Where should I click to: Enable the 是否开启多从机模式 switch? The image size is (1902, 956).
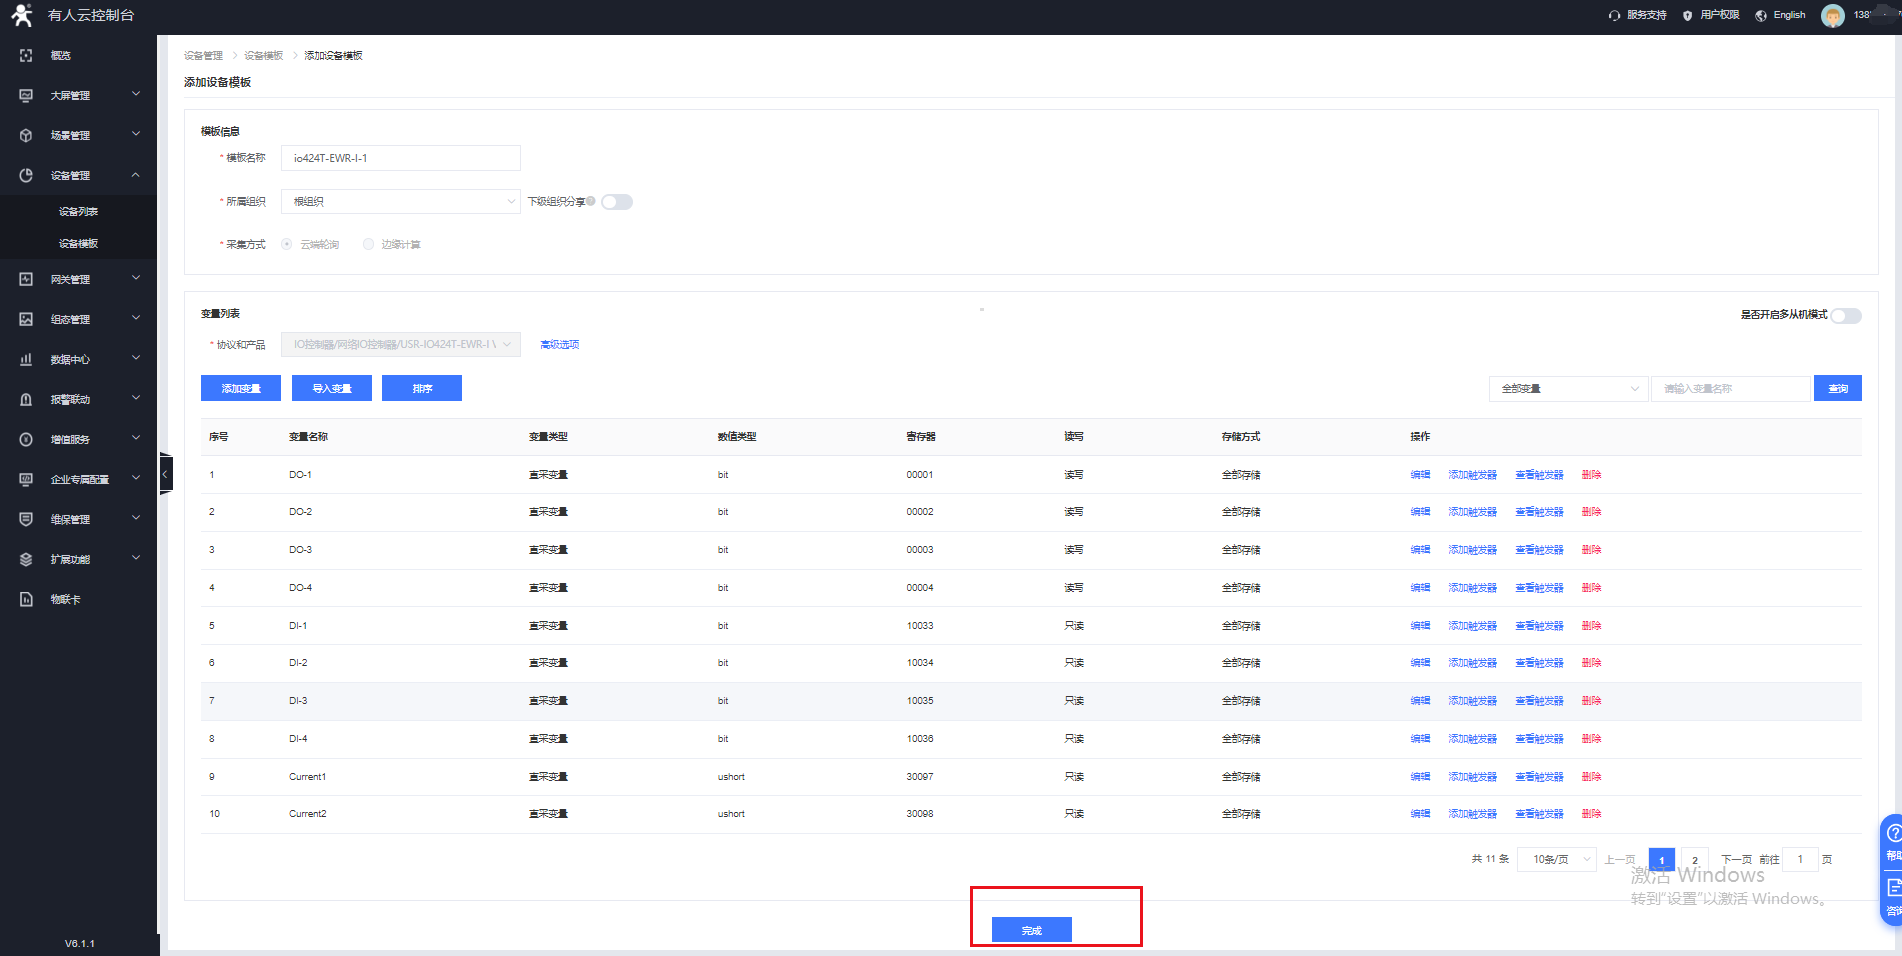pyautogui.click(x=1846, y=316)
